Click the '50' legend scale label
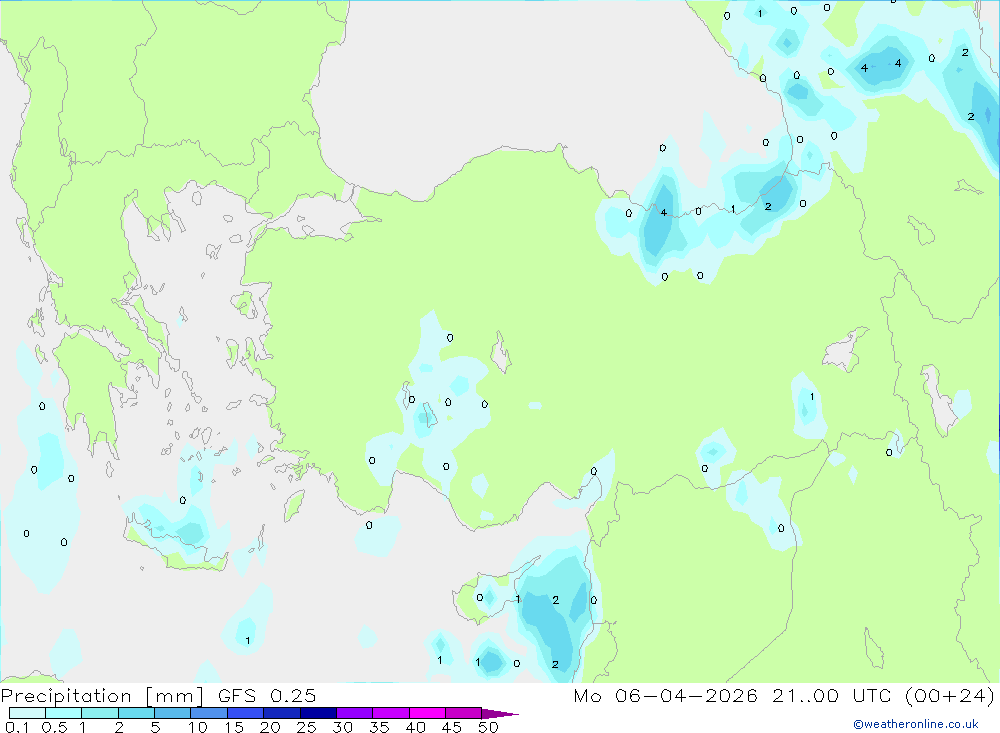The height and width of the screenshot is (733, 1000). 489,727
